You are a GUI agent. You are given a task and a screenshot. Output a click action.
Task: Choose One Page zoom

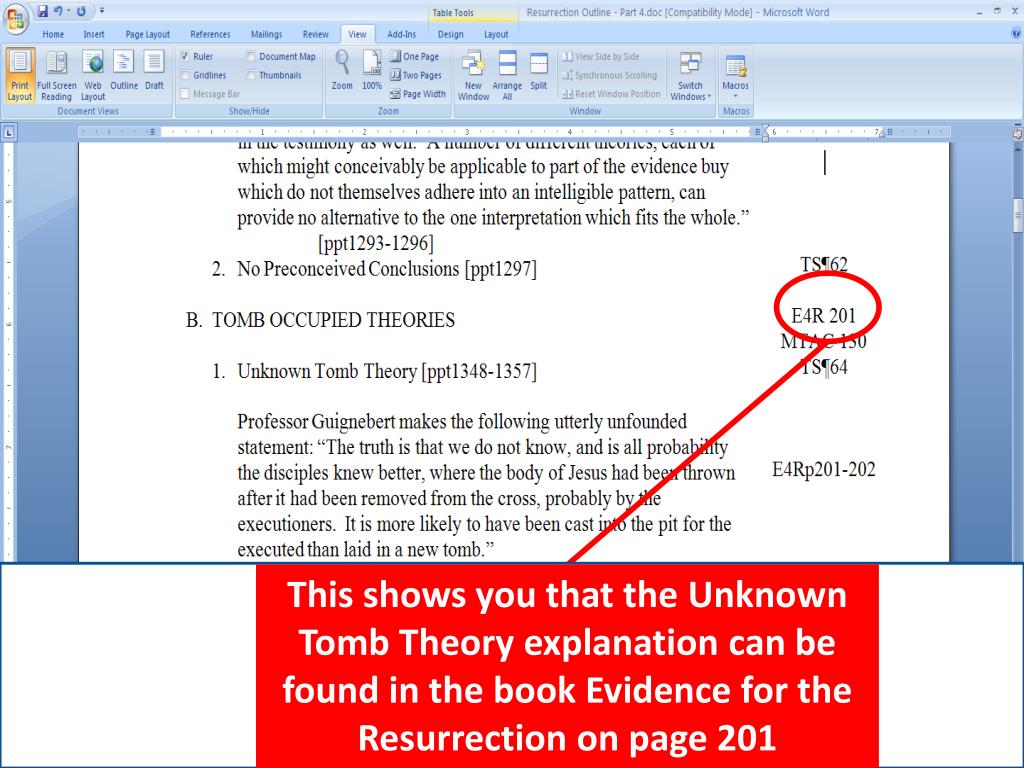click(415, 57)
